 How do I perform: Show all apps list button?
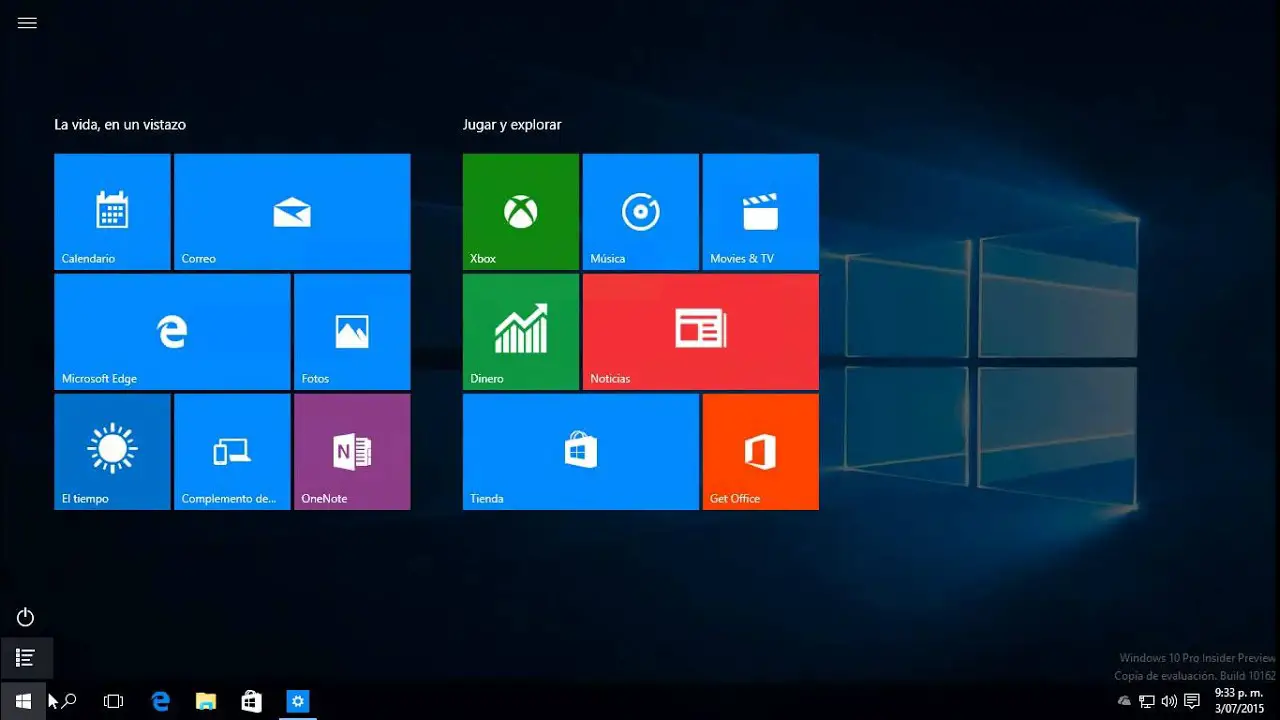click(26, 658)
